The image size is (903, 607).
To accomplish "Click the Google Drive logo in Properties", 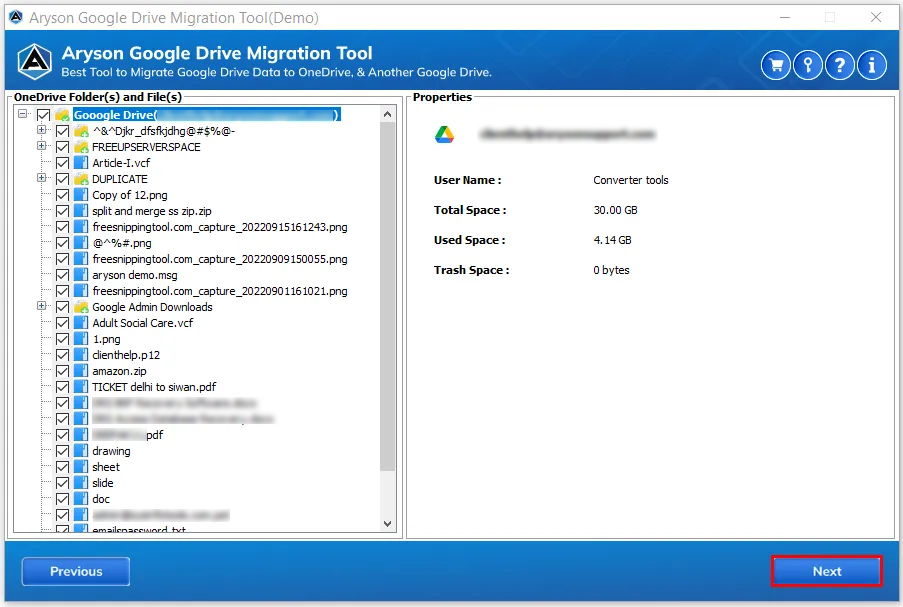I will point(444,135).
